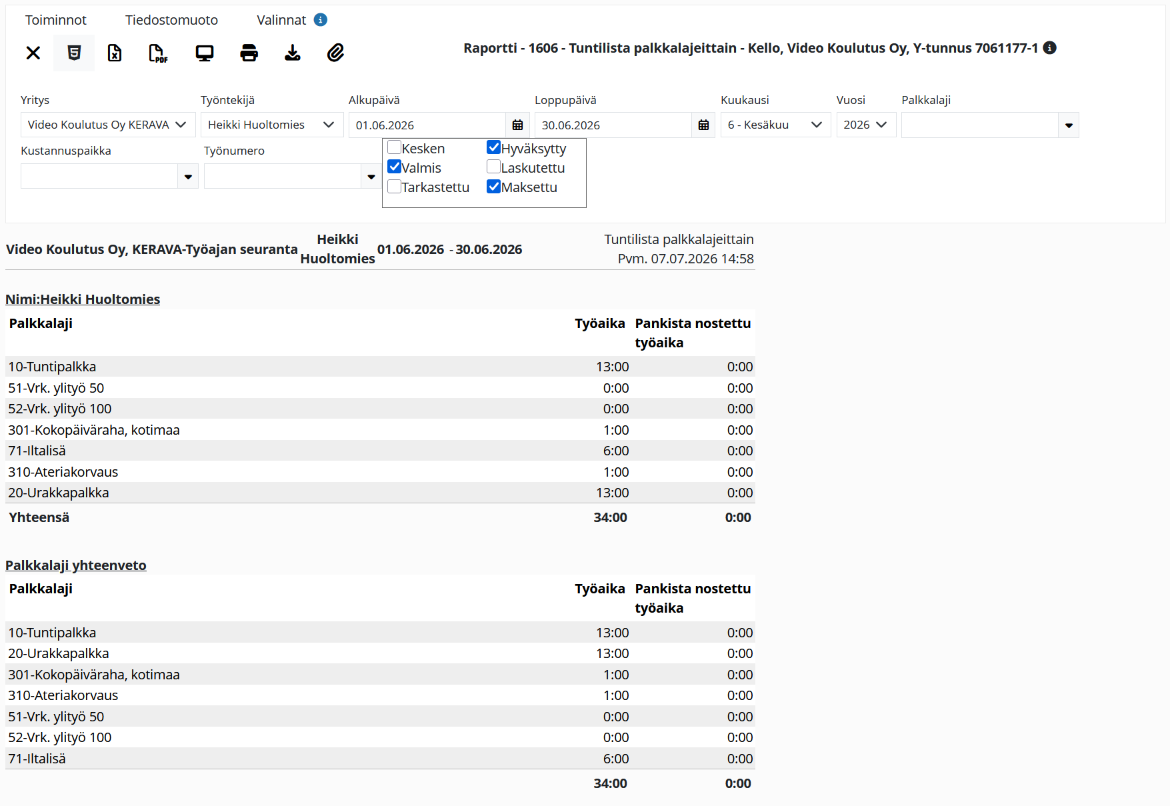Screen dimensions: 1170x806
Task: Tick the Laskutettu checkbox
Action: point(493,167)
